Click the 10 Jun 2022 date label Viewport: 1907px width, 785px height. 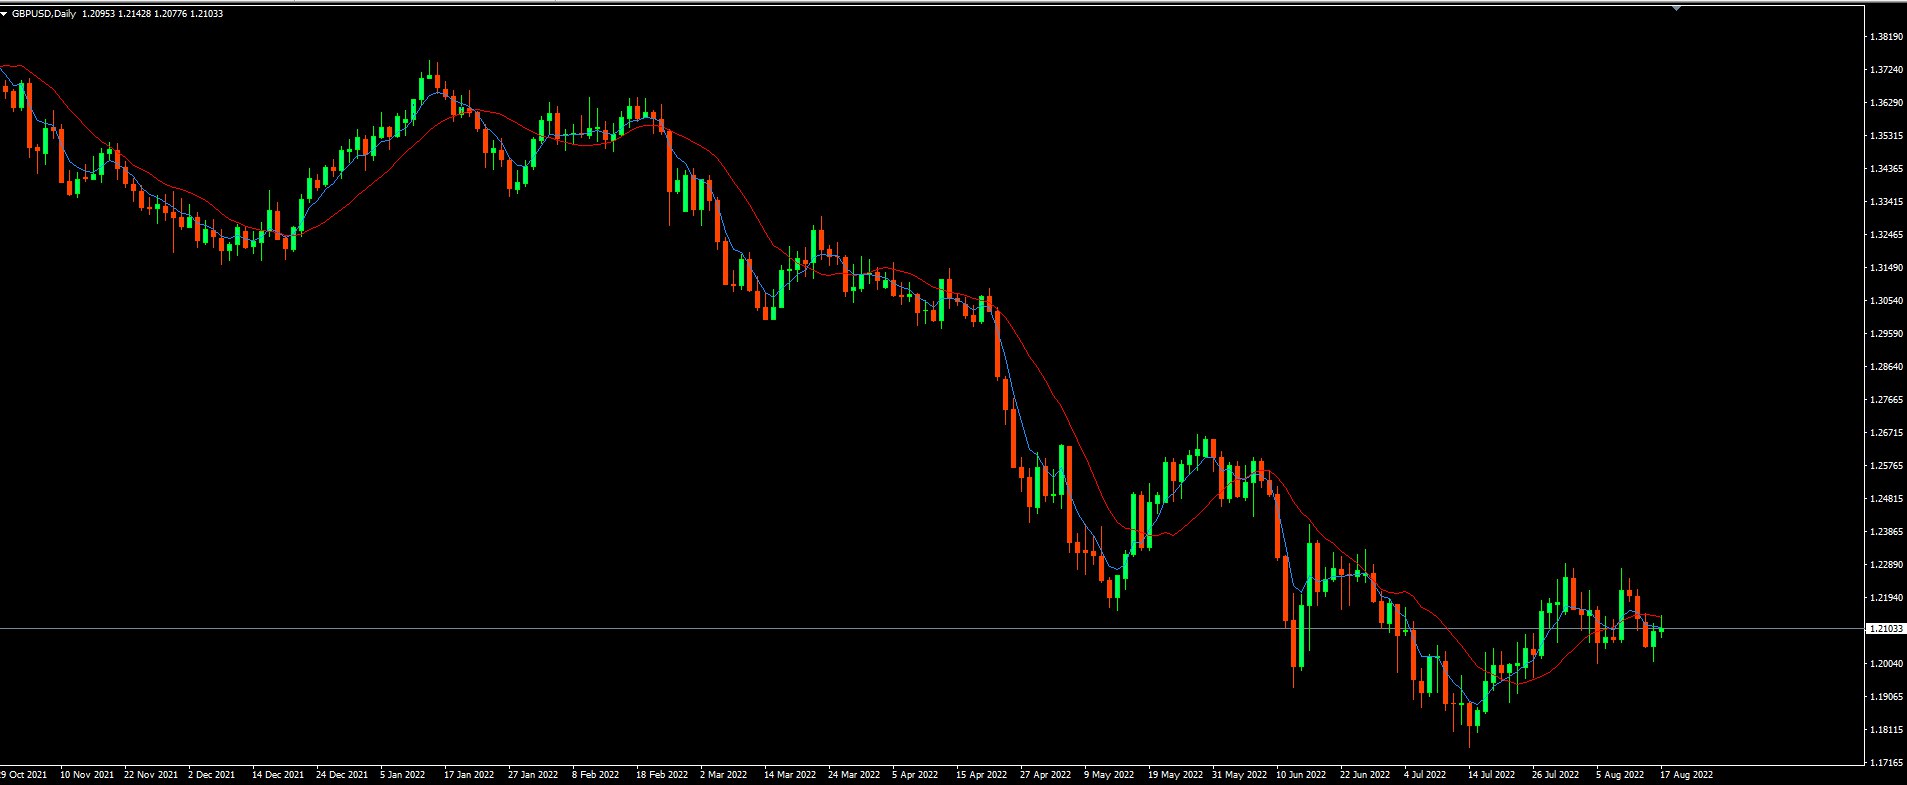(x=1301, y=775)
